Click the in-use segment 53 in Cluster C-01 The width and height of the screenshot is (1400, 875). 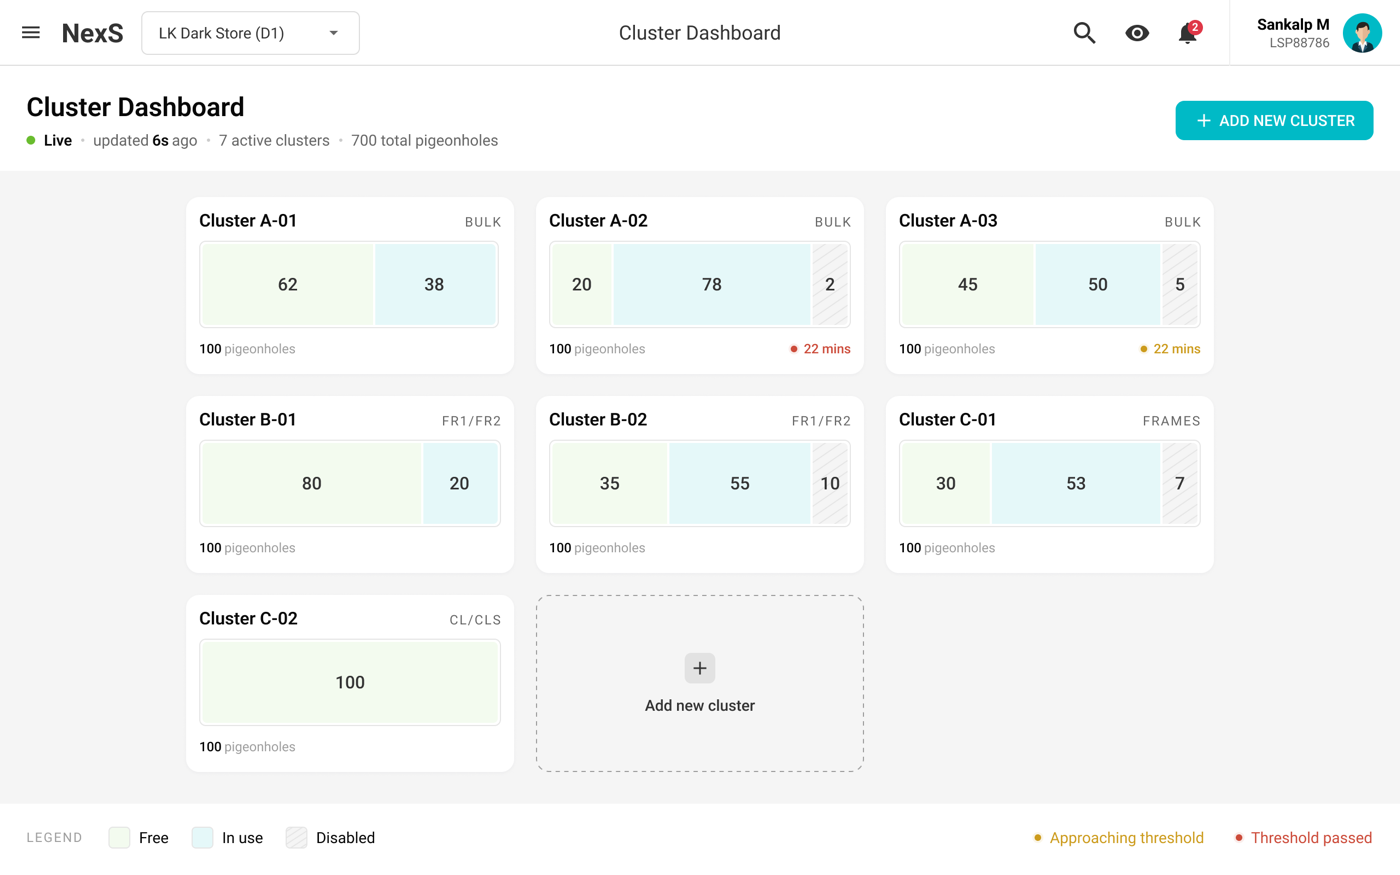tap(1076, 483)
